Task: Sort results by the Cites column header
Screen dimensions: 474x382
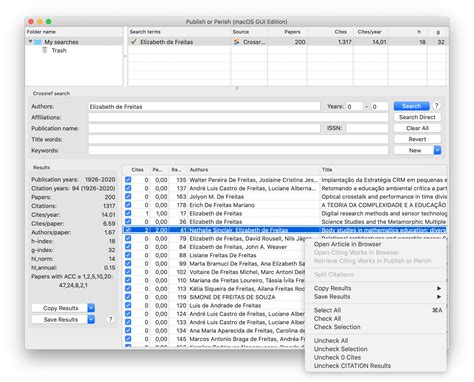Action: 137,170
